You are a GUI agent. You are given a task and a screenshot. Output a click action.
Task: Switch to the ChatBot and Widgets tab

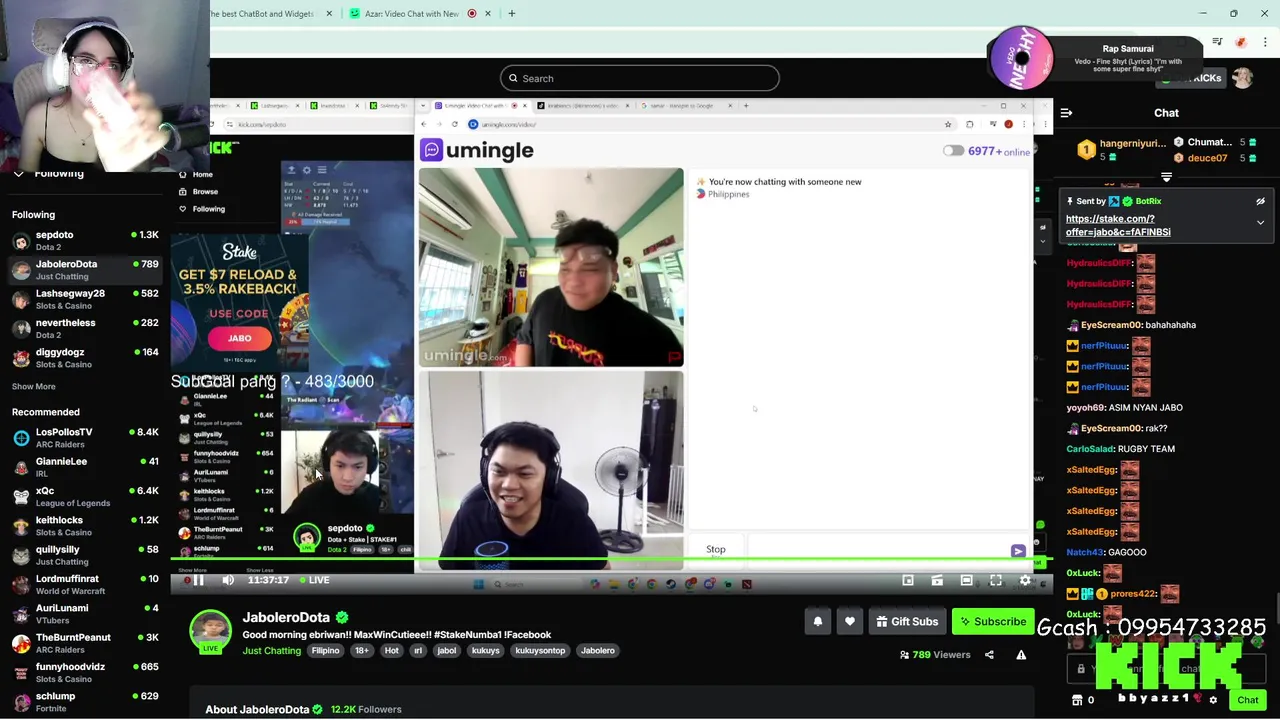[x=262, y=14]
